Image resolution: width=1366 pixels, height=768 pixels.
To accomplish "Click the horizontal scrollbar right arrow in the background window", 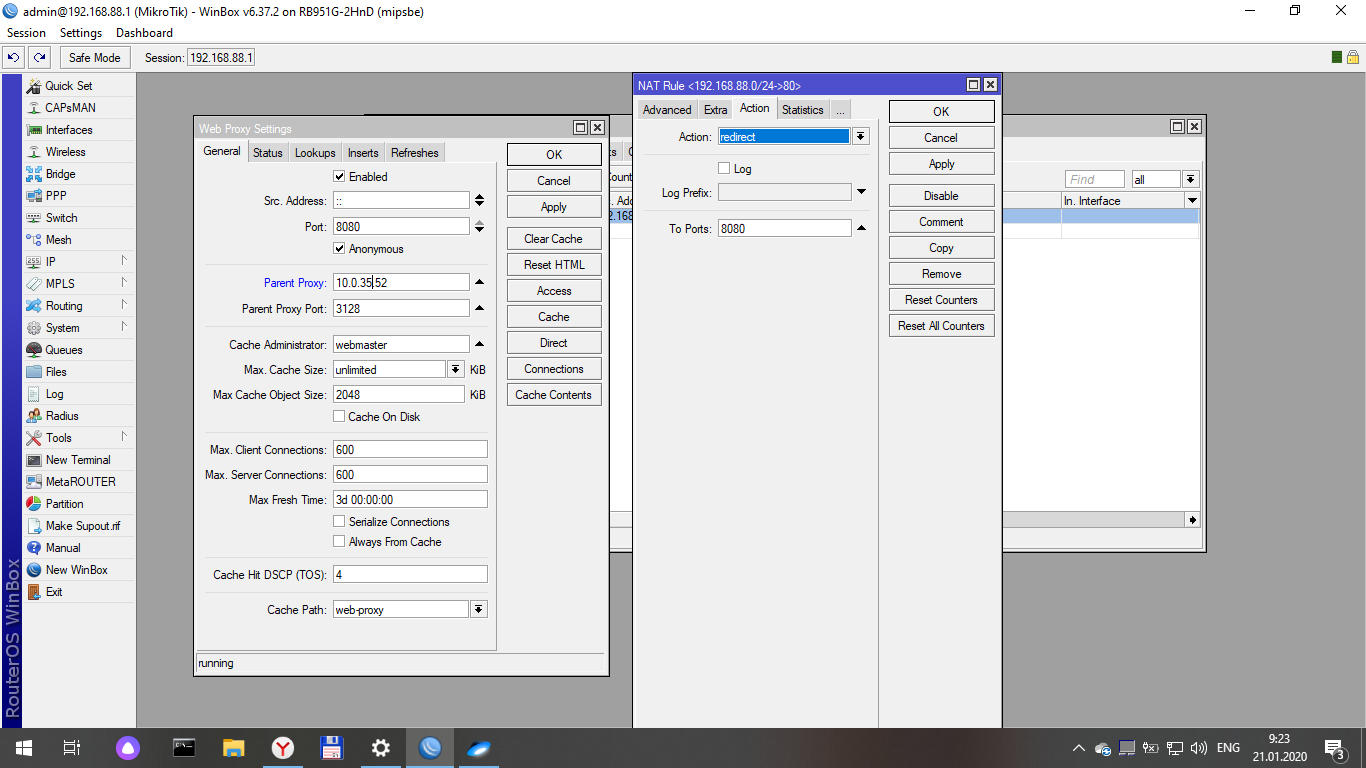I will point(1192,520).
